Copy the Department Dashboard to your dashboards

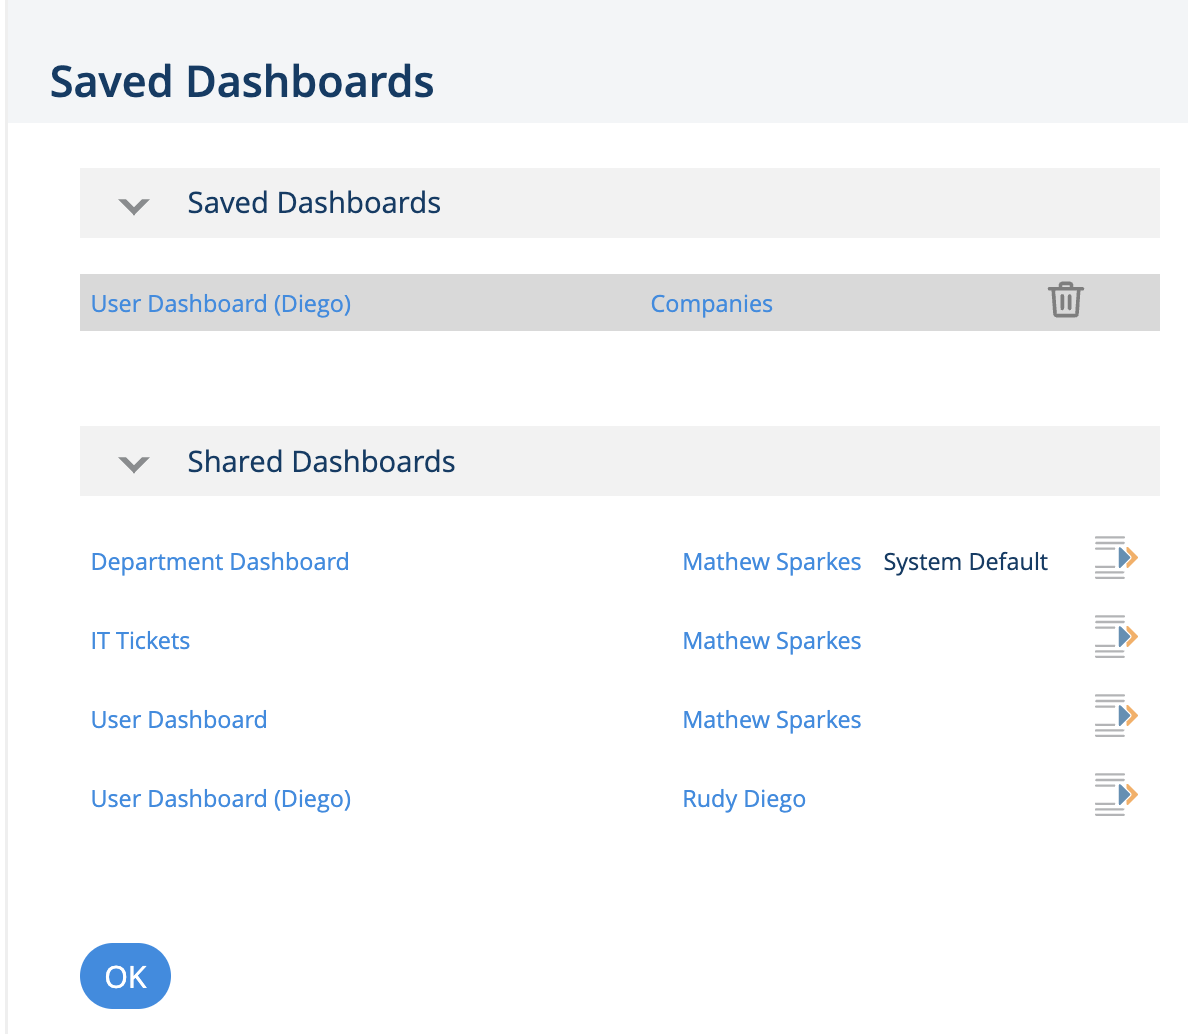click(1114, 559)
